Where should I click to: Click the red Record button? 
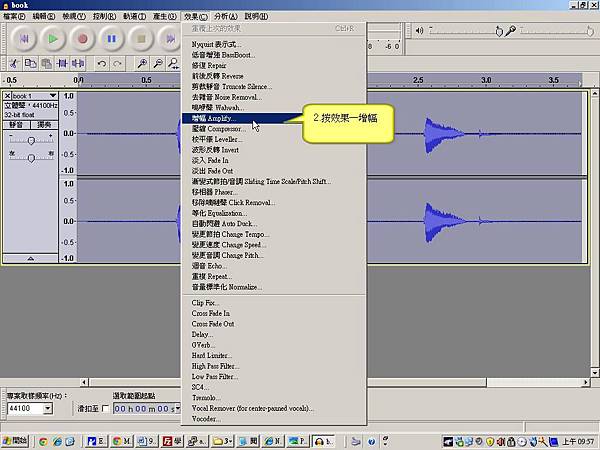click(82, 39)
